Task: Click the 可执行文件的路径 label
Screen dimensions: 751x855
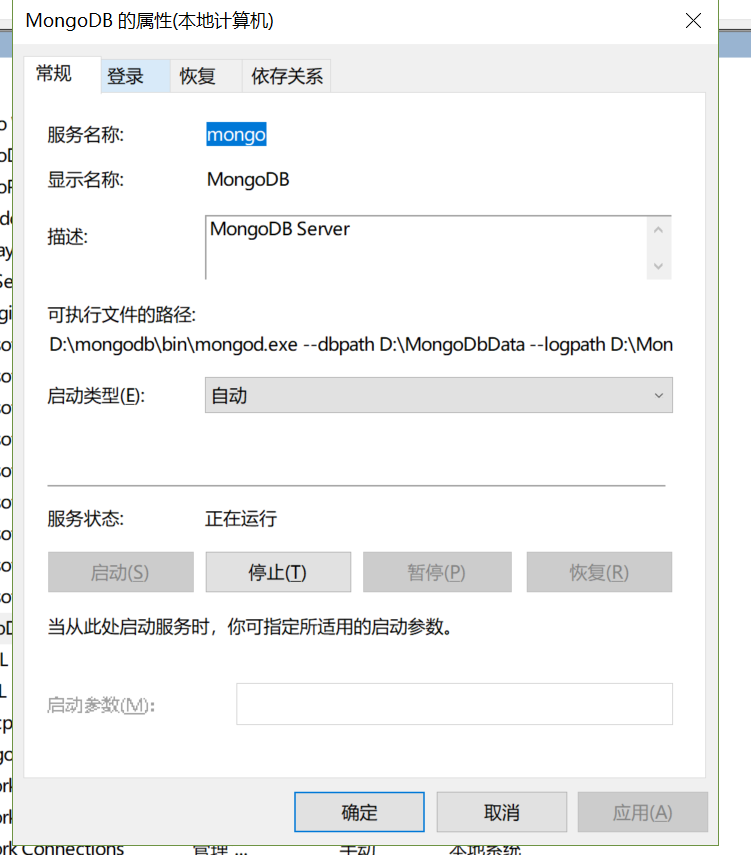Action: [x=122, y=315]
